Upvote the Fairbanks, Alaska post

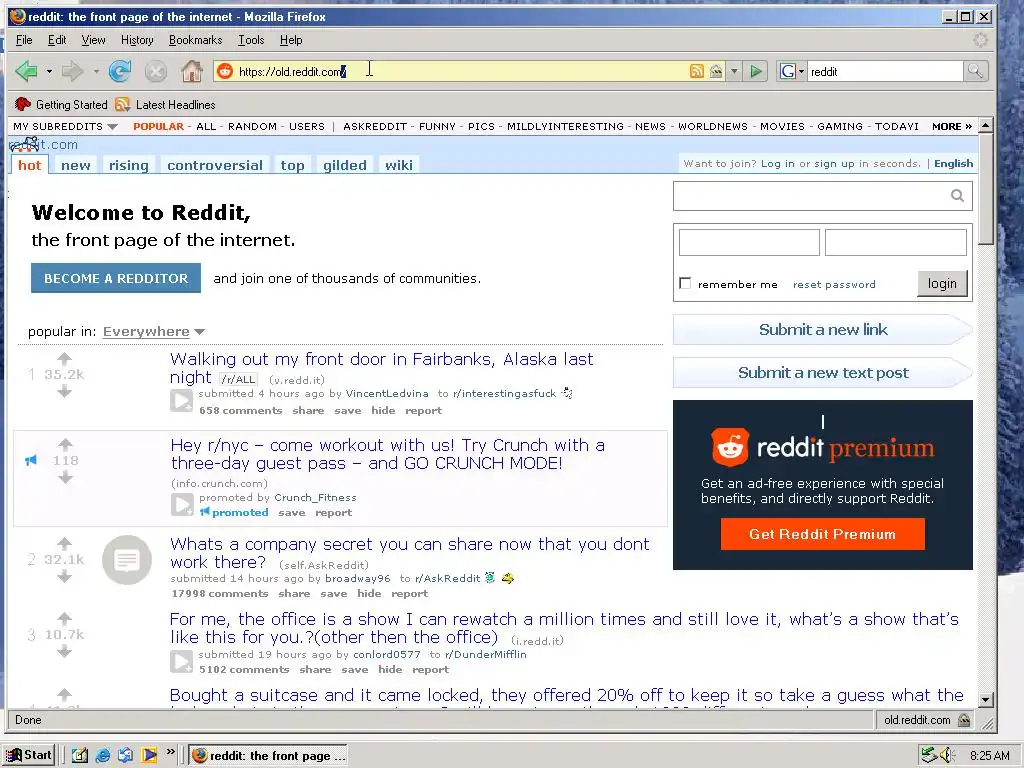coord(64,358)
